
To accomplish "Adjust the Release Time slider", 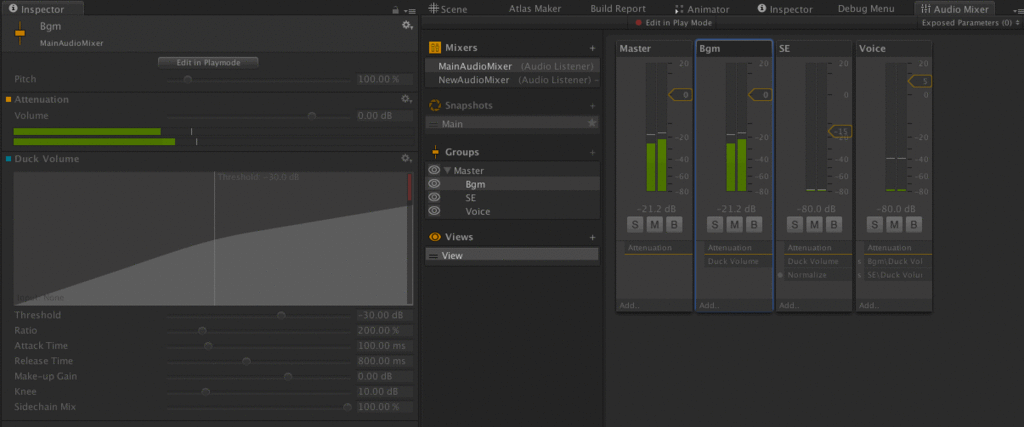I will point(246,361).
